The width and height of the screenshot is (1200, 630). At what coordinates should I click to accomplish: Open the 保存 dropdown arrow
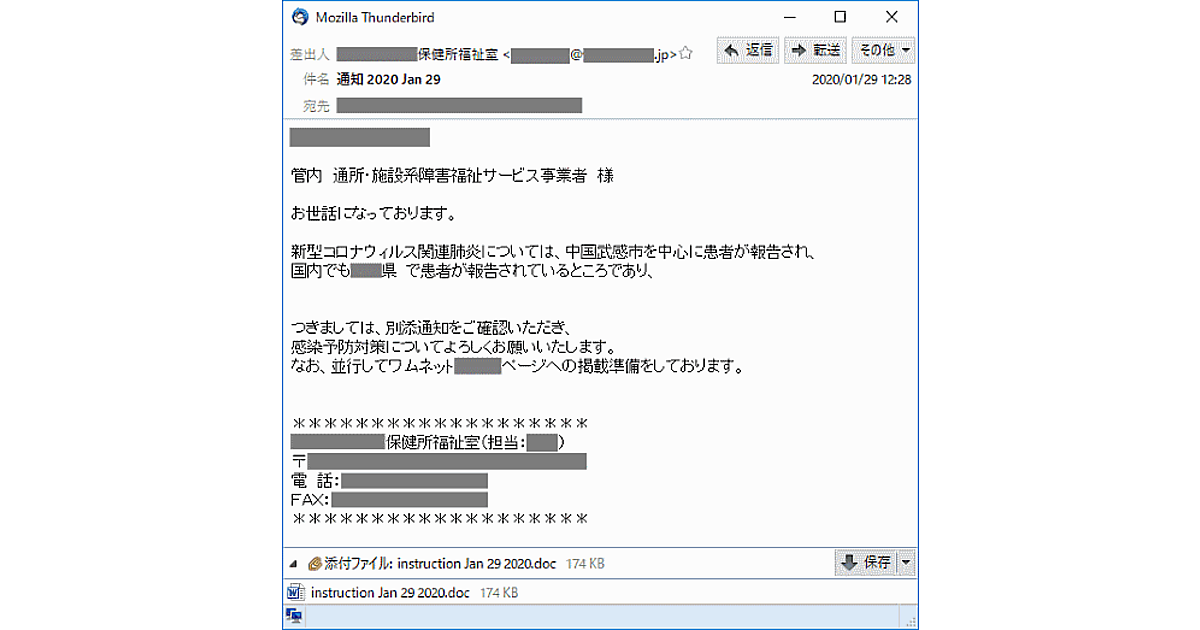906,563
